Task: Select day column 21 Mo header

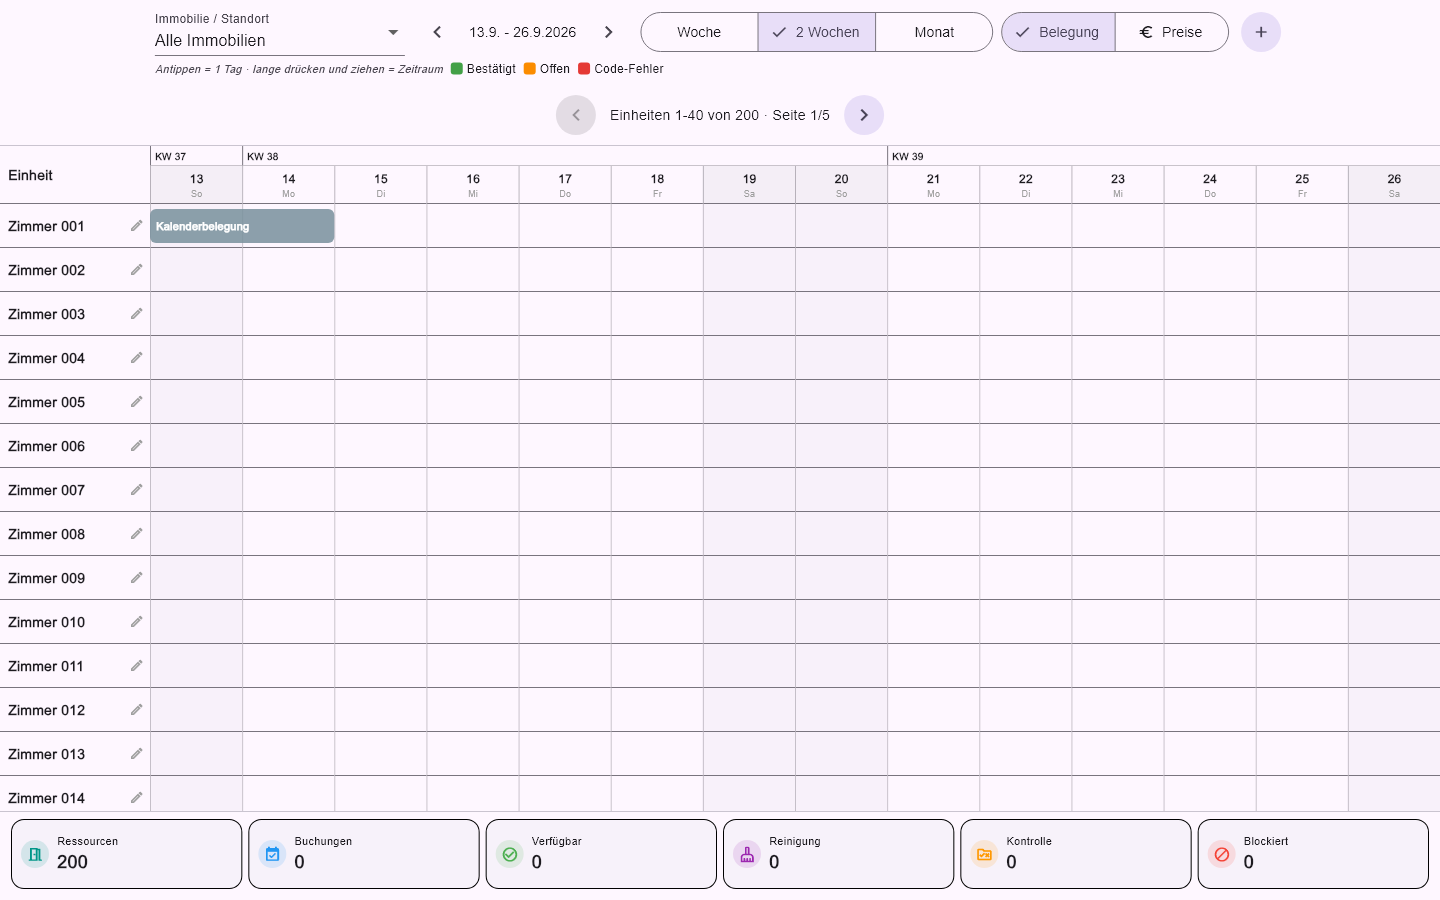Action: pyautogui.click(x=933, y=185)
